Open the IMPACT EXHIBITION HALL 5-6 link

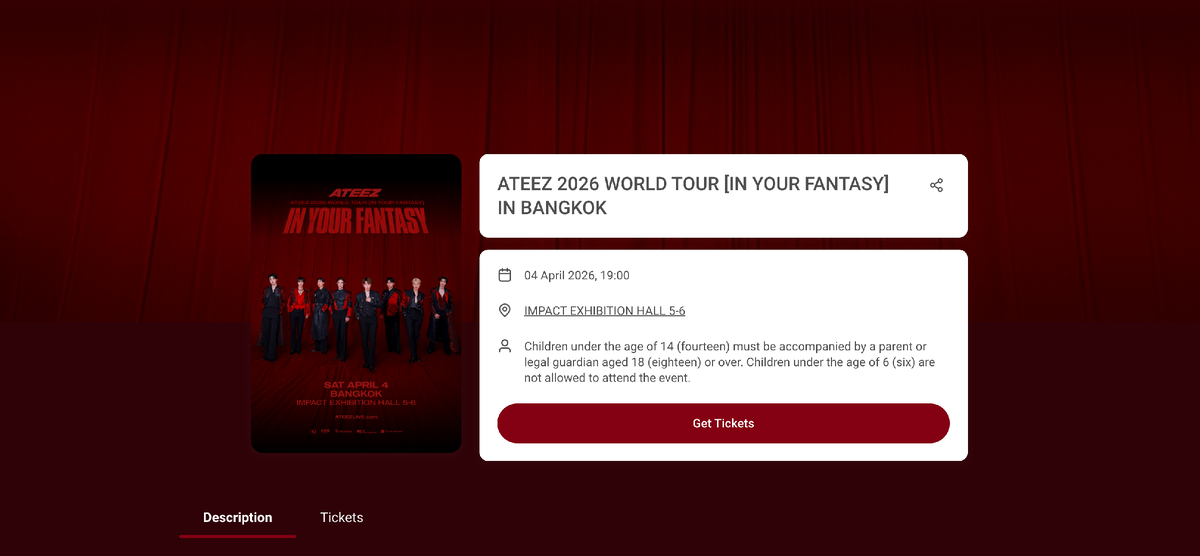(x=604, y=311)
